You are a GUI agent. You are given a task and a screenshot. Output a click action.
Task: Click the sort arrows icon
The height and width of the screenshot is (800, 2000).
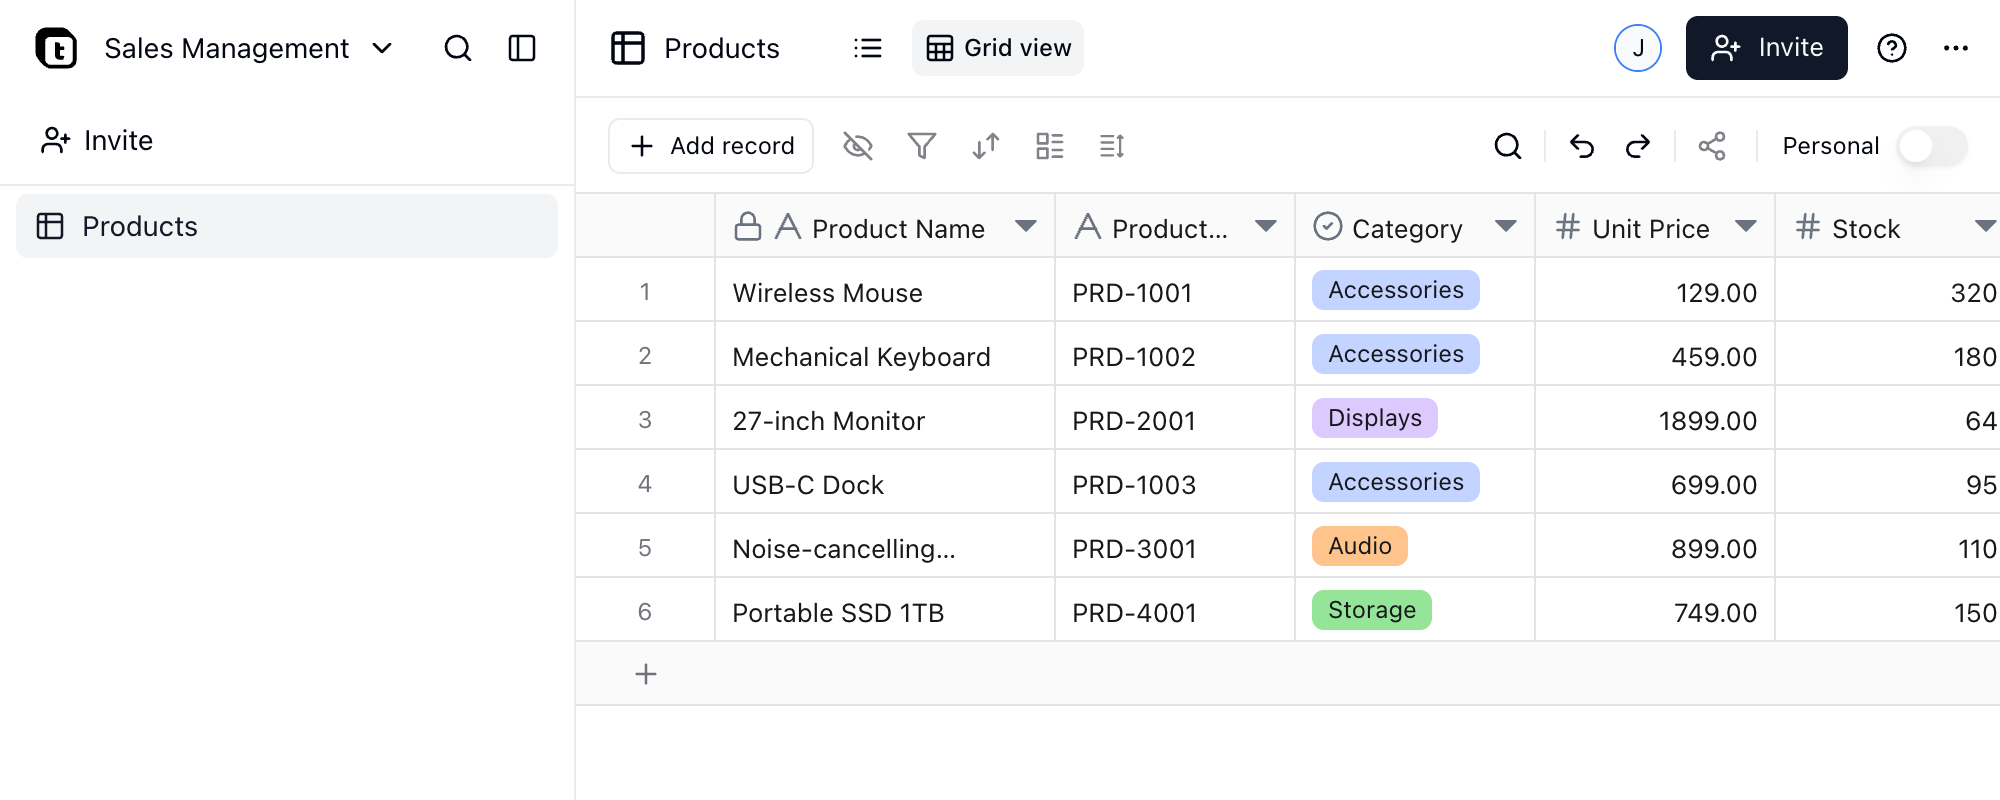tap(986, 146)
